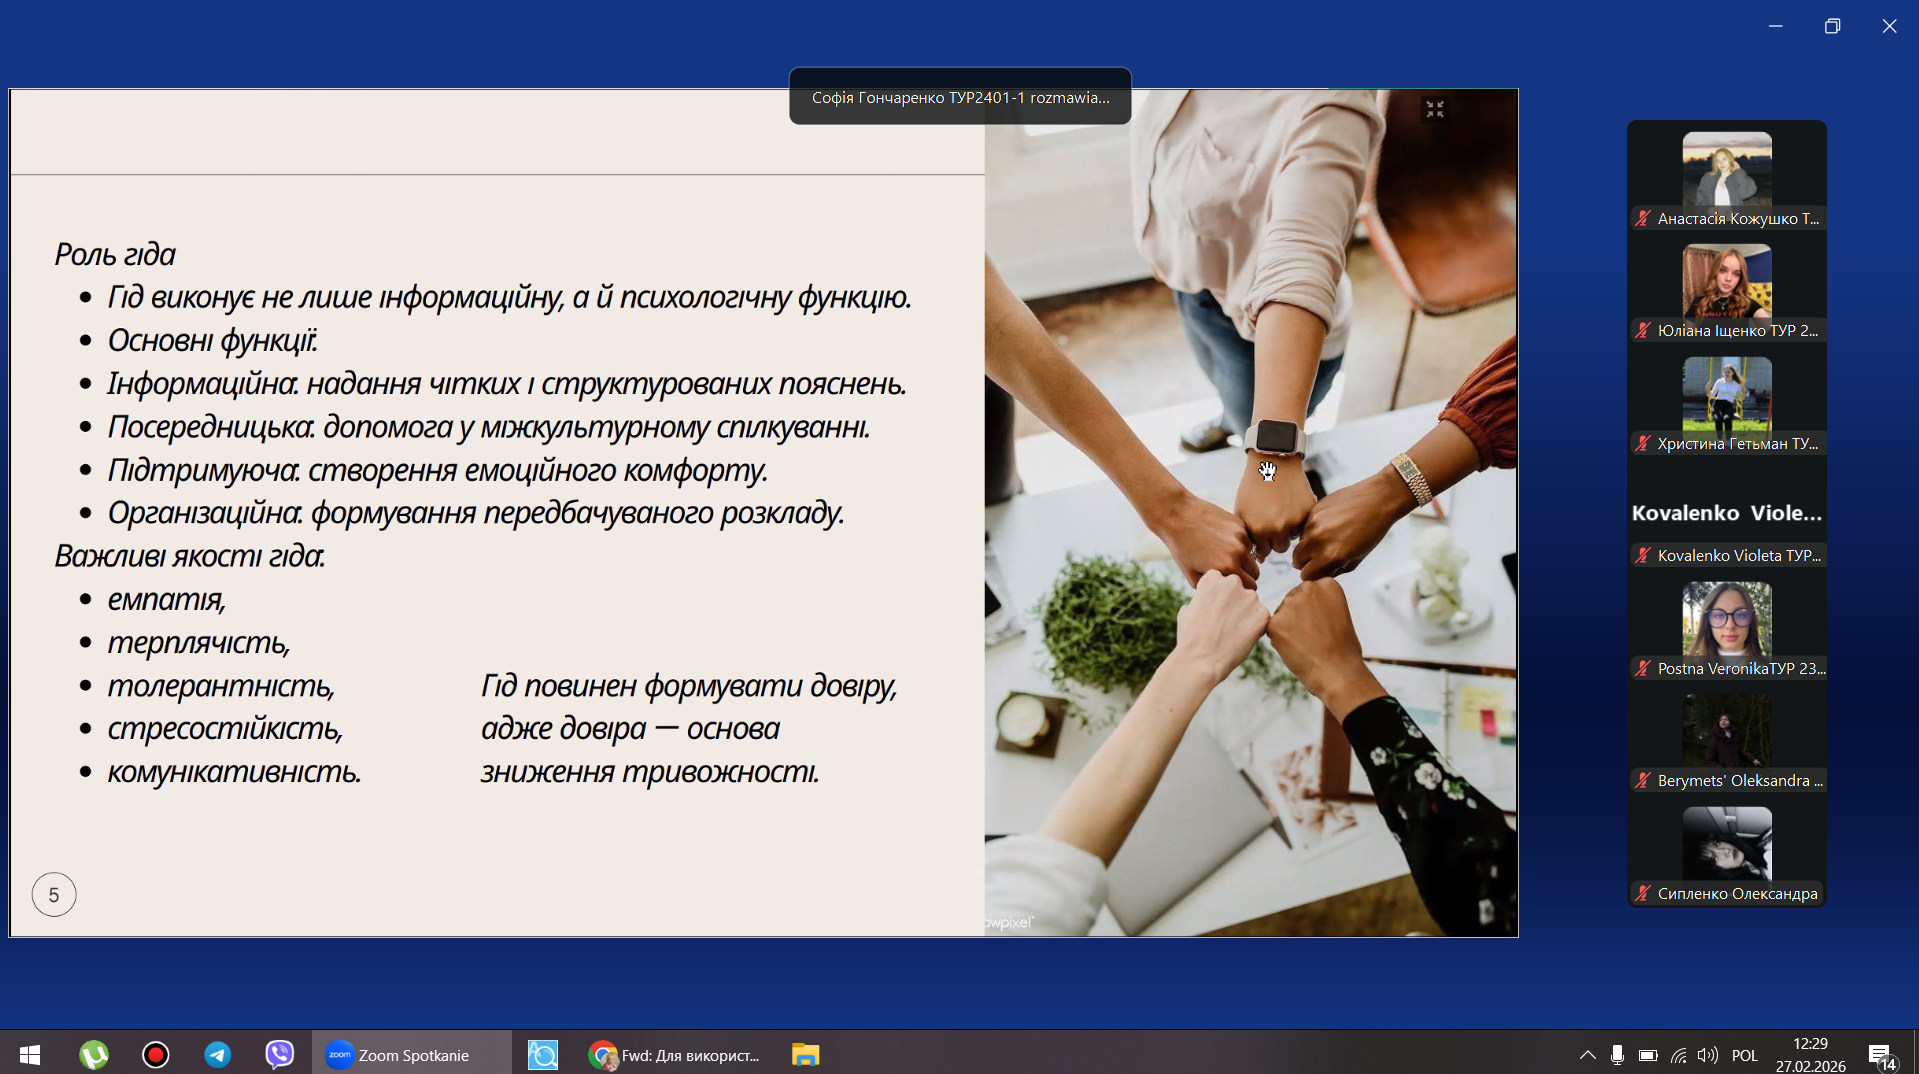Switch to Zoom Spotkanie taskbar window
This screenshot has width=1919, height=1074.
[x=411, y=1055]
